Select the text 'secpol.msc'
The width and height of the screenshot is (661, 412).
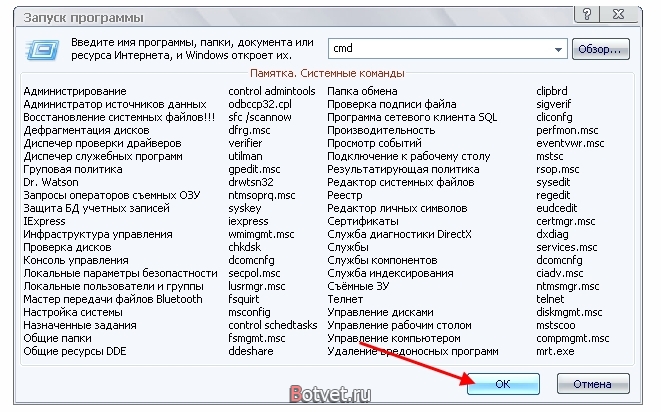tap(255, 273)
